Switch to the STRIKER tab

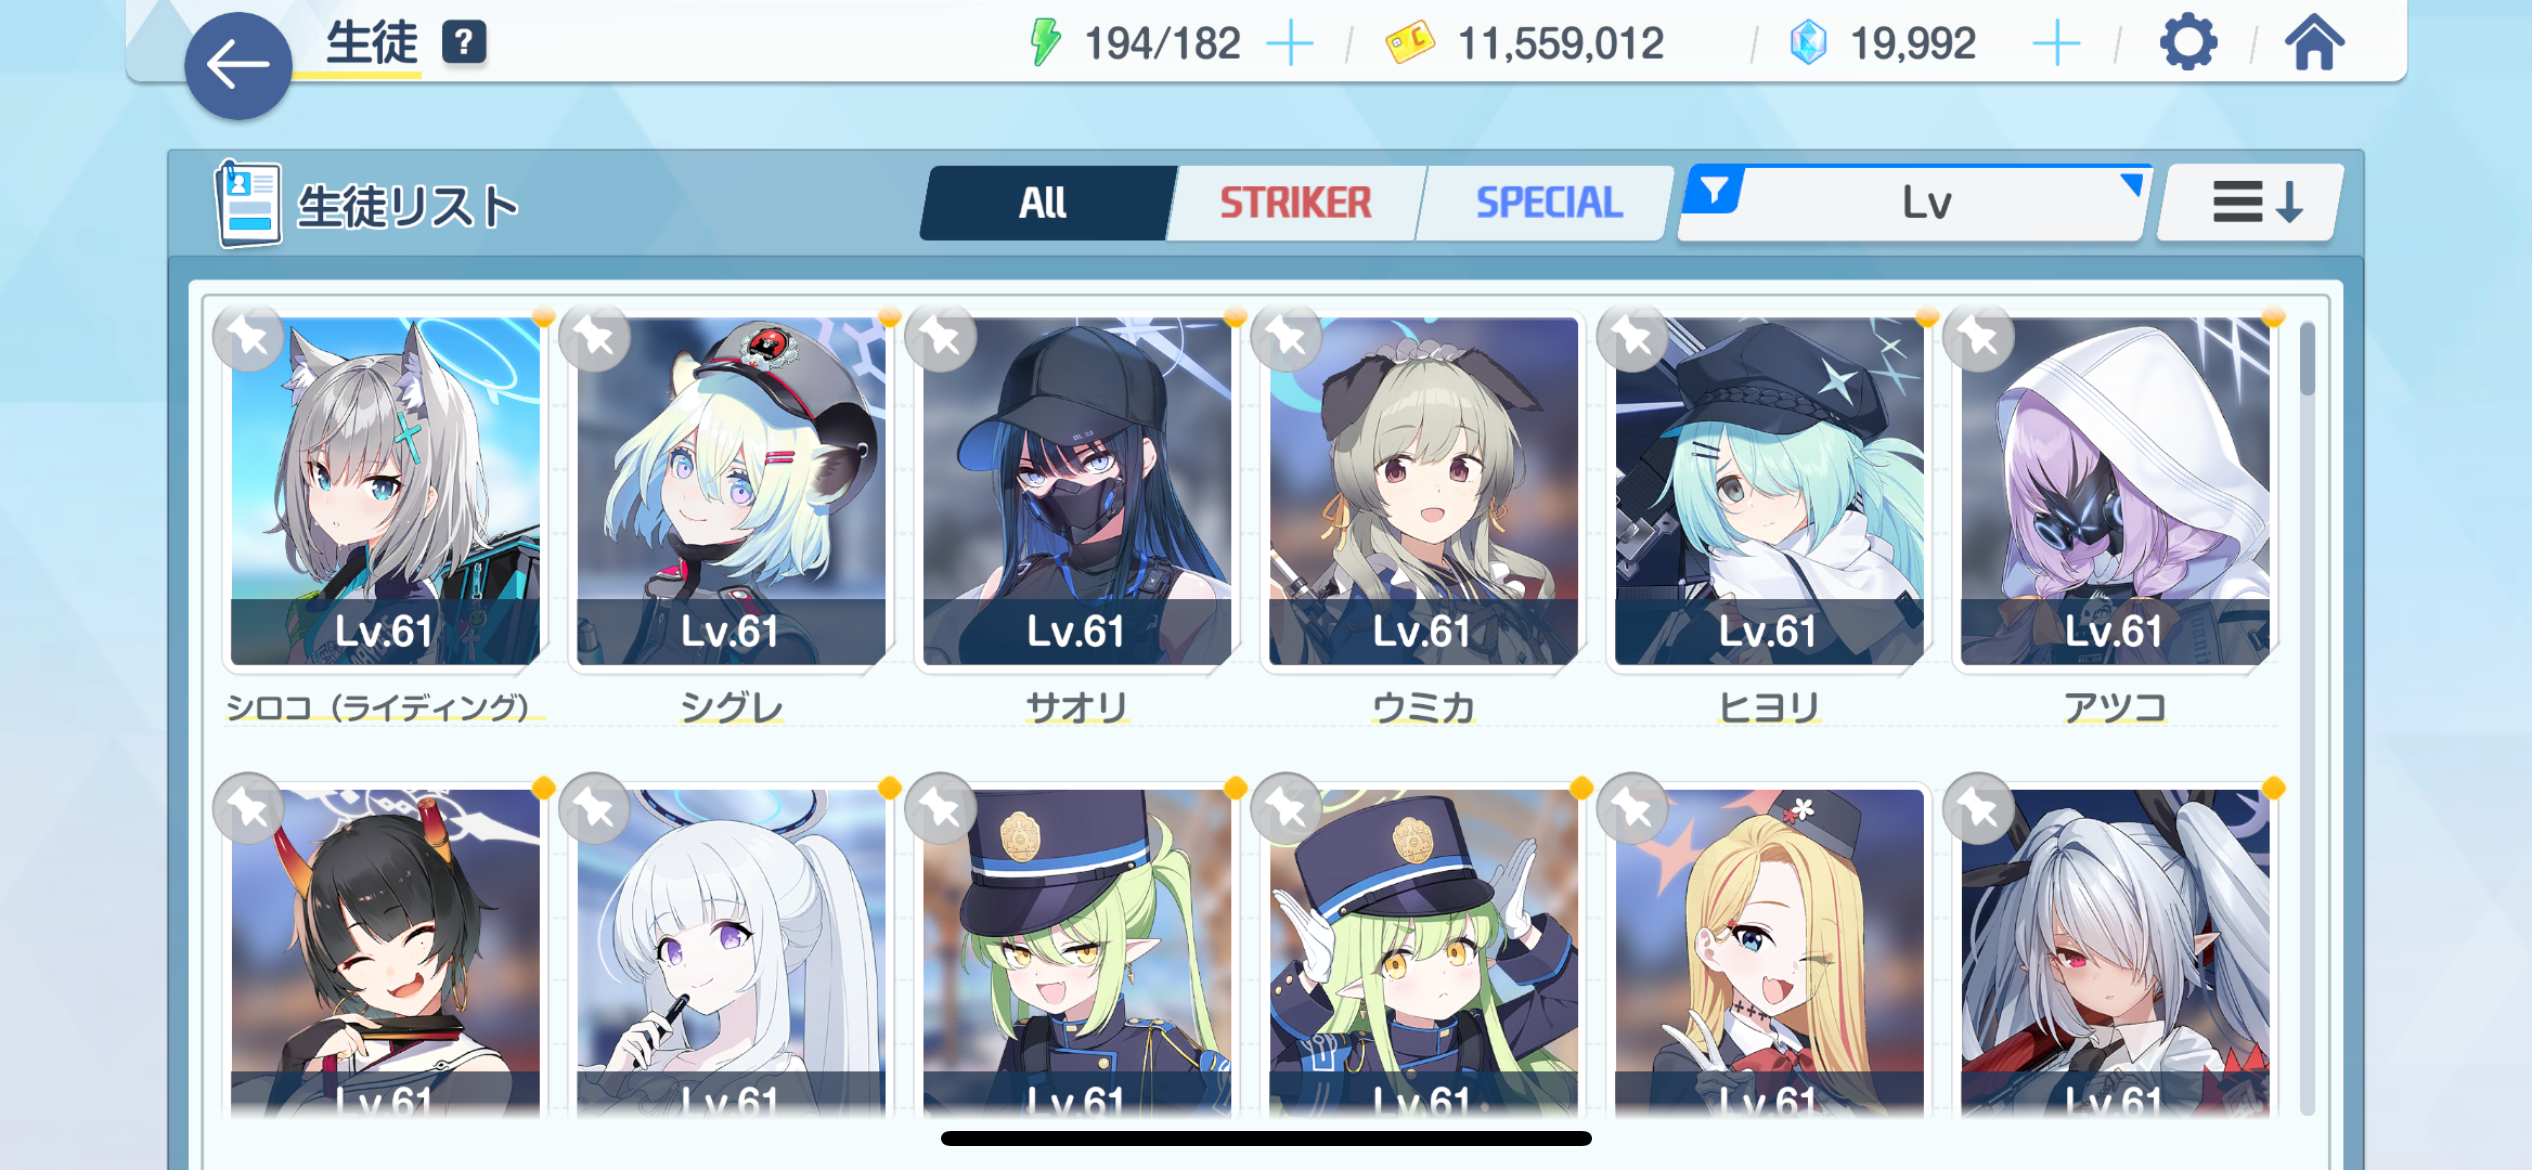pyautogui.click(x=1295, y=203)
